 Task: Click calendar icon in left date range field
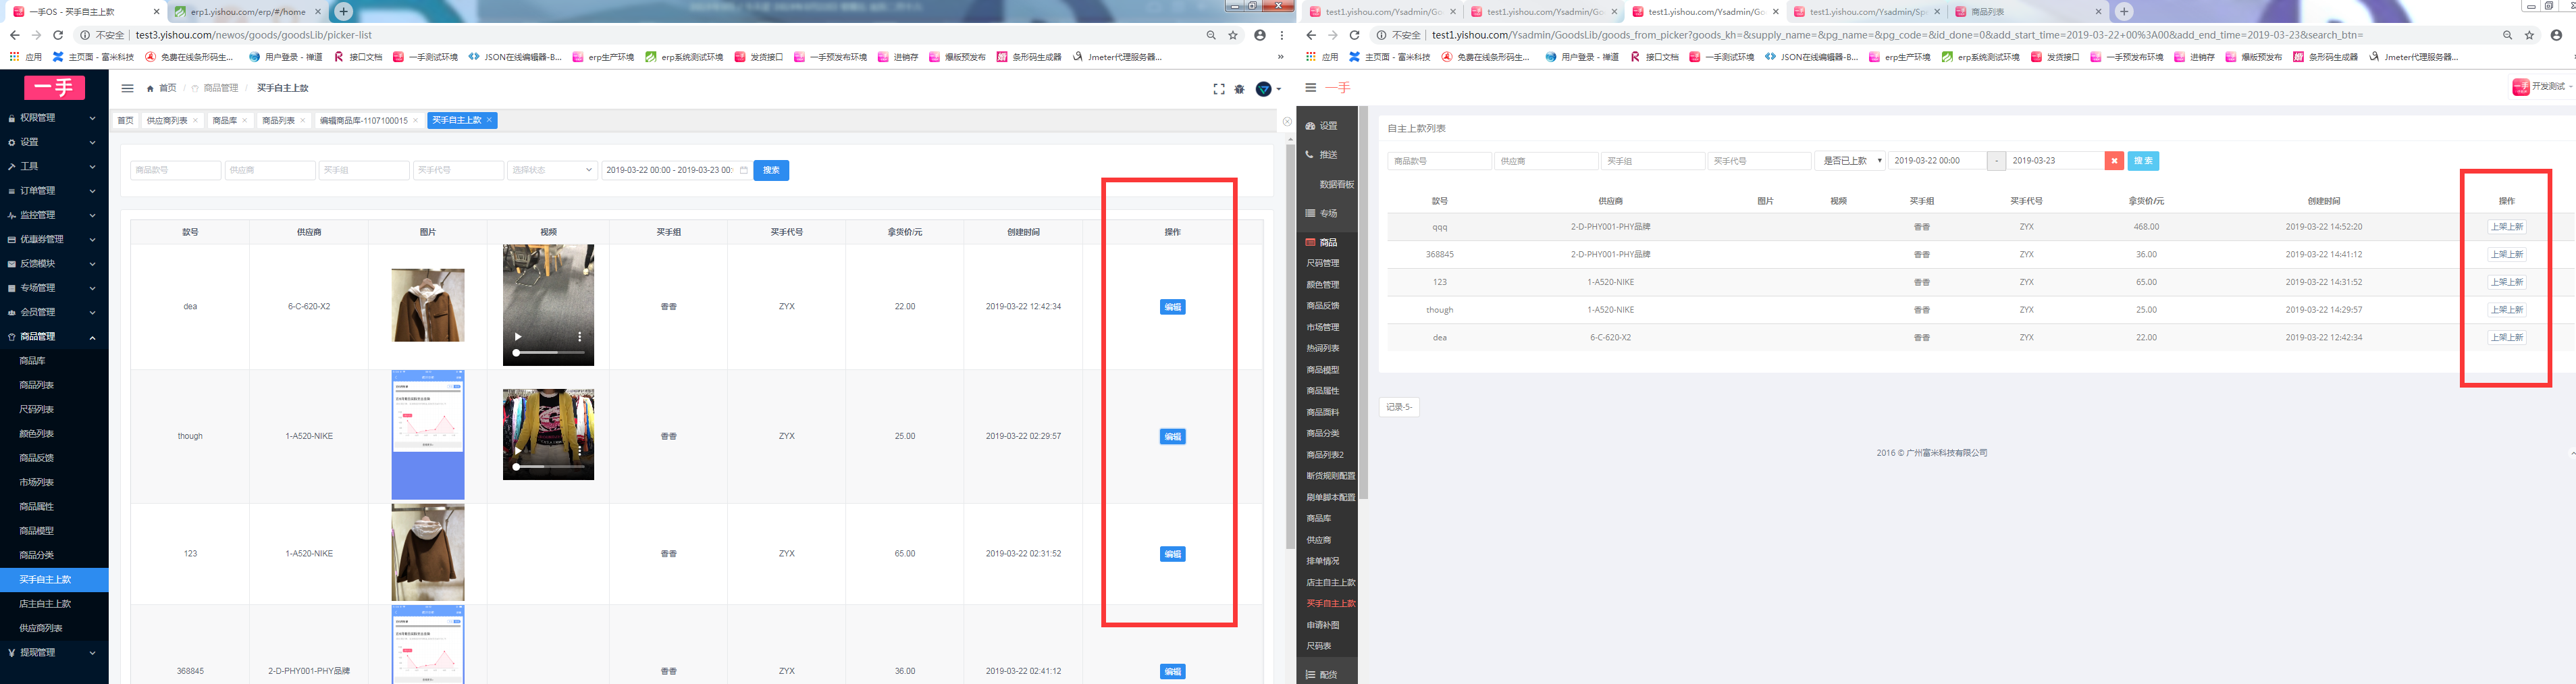(x=743, y=170)
